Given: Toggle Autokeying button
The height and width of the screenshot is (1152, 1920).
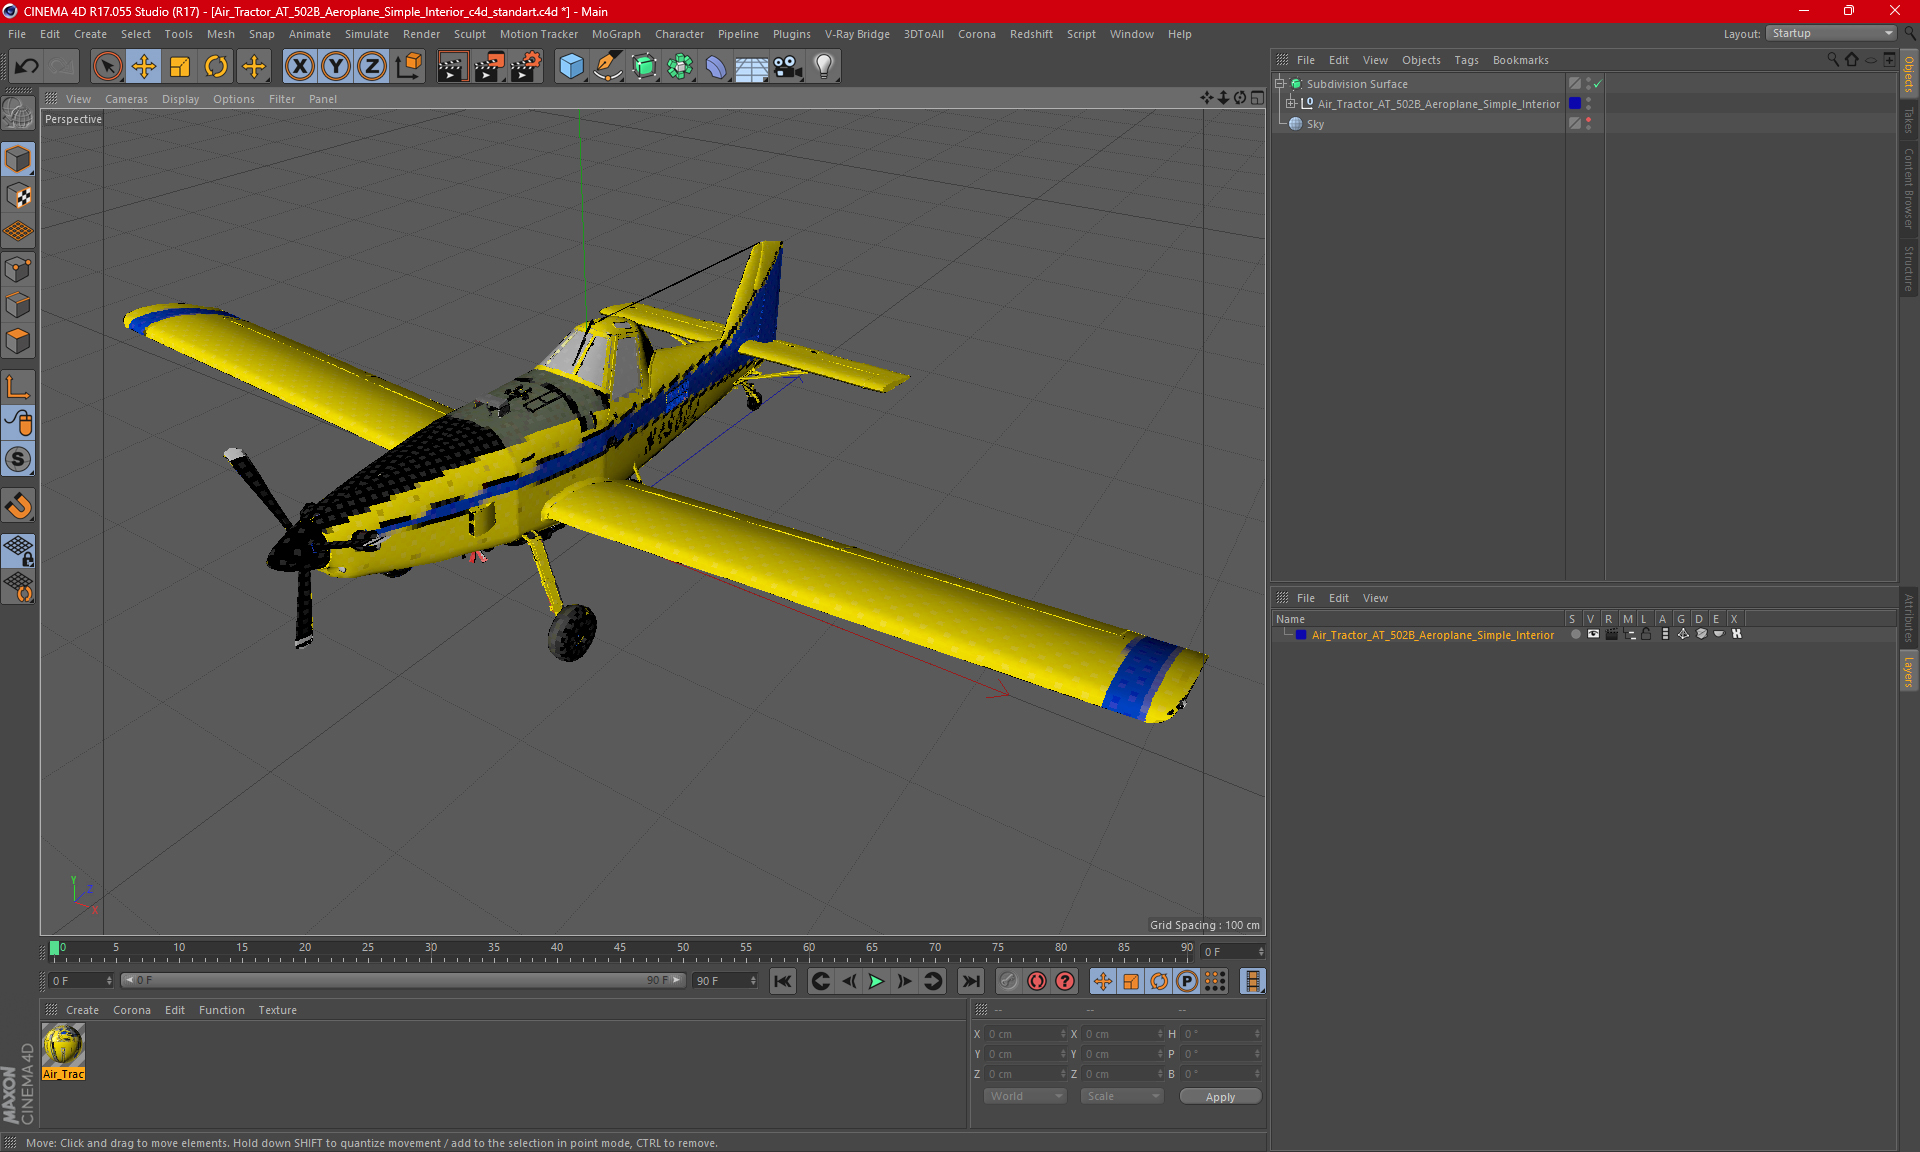Looking at the screenshot, I should tap(1037, 981).
